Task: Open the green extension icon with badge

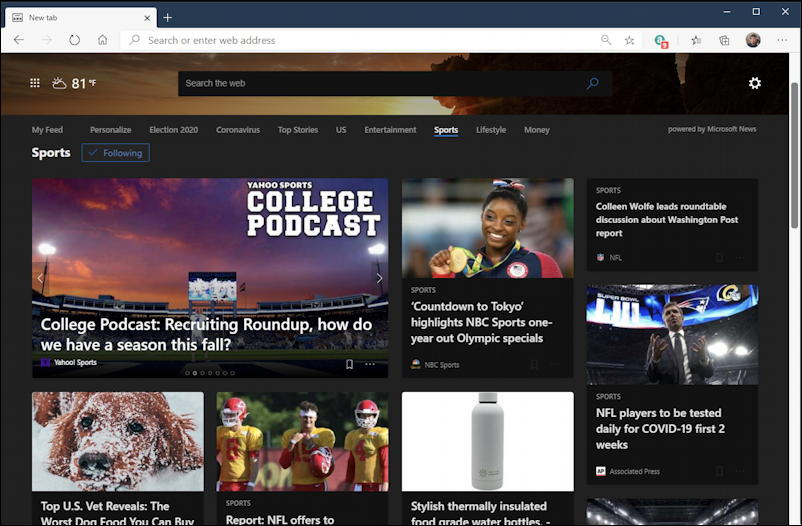Action: (x=661, y=40)
